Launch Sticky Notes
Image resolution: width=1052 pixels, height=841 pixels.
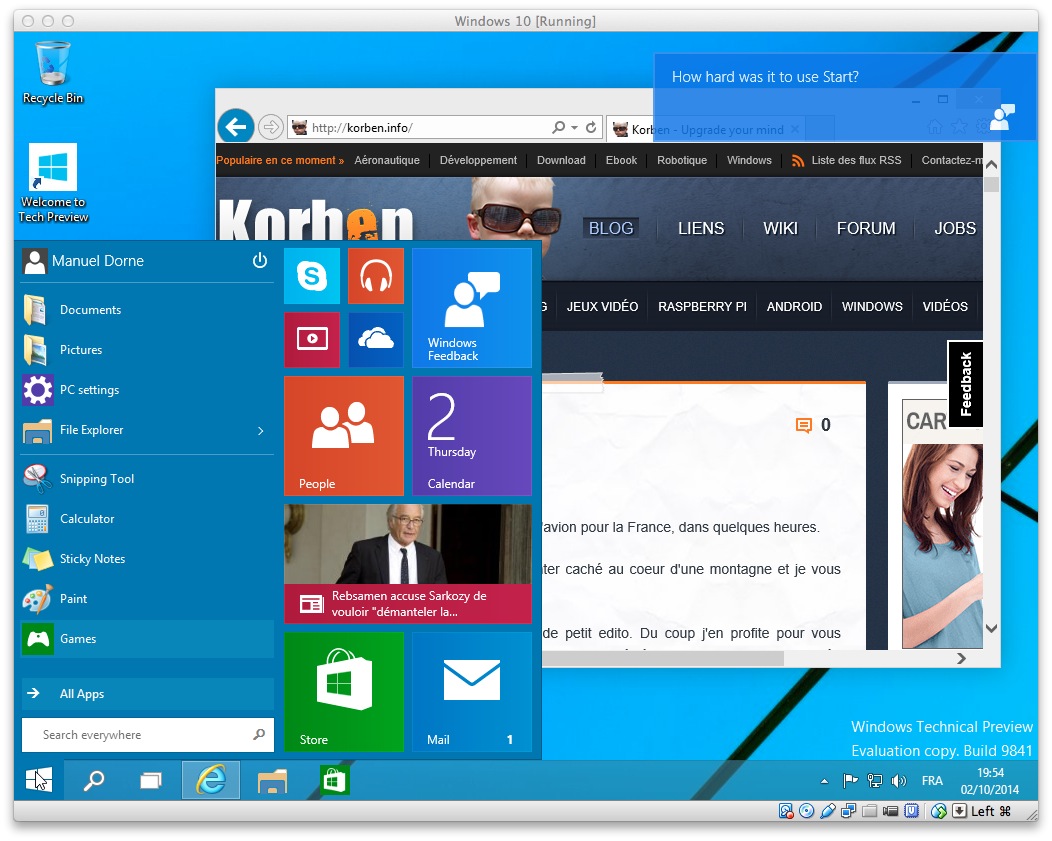coord(147,559)
